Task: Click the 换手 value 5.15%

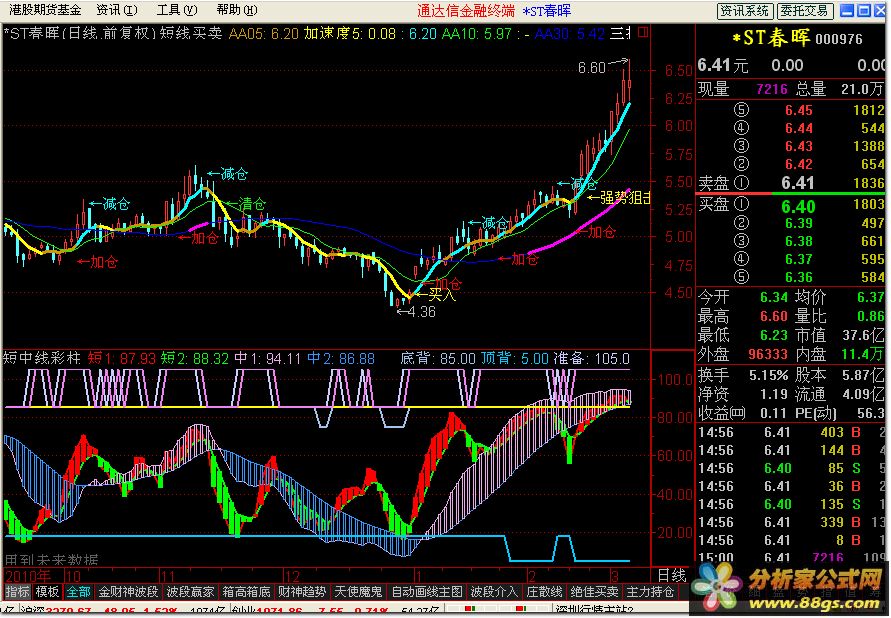Action: point(768,375)
